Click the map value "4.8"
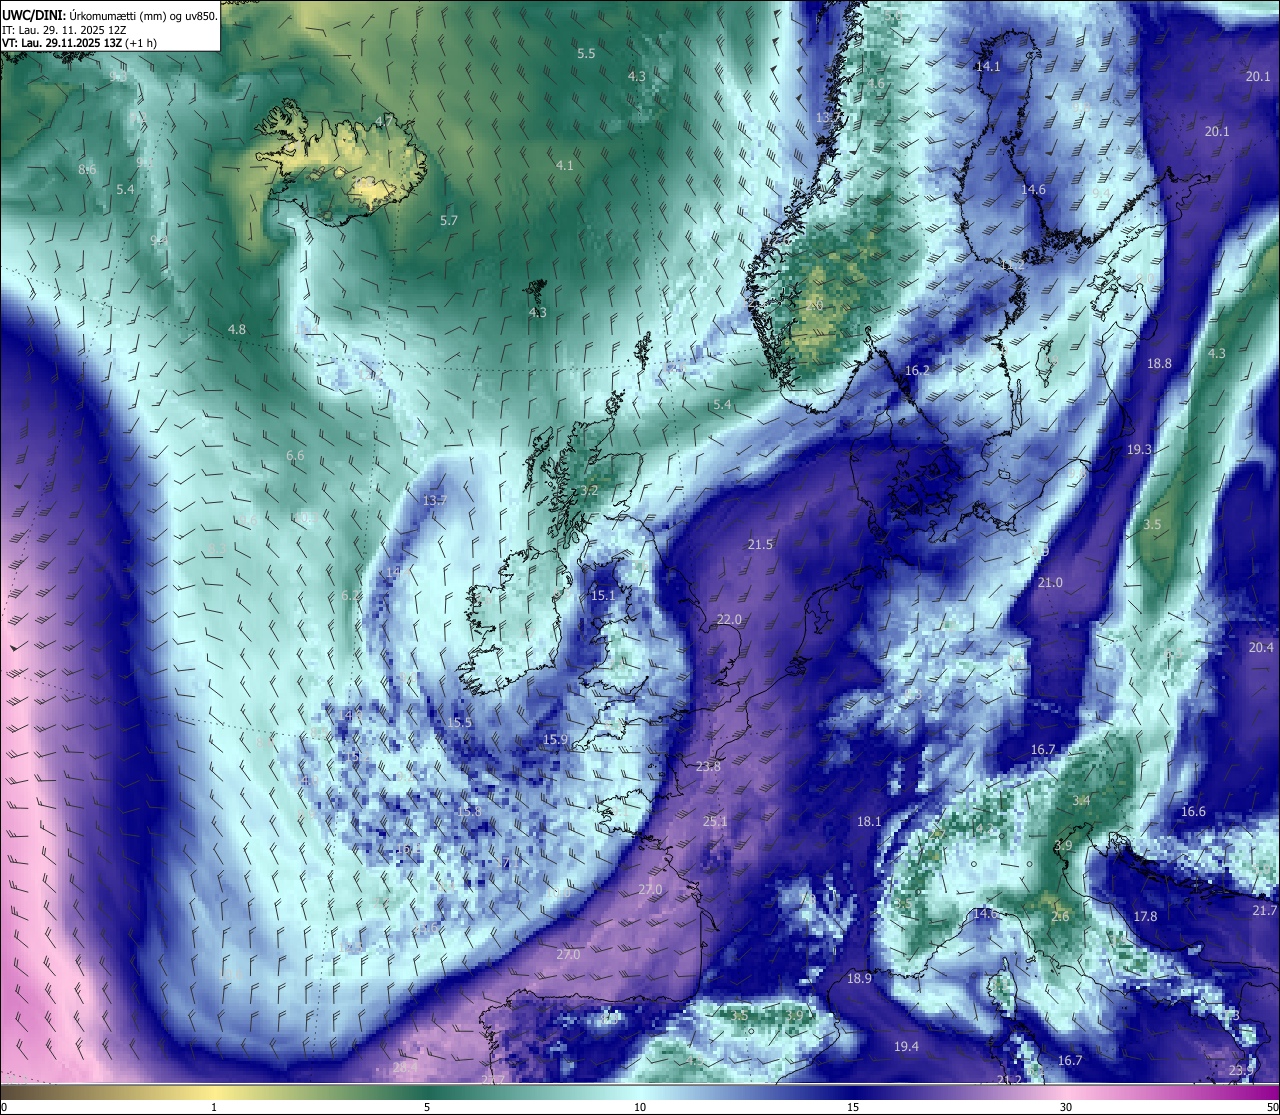 [237, 329]
